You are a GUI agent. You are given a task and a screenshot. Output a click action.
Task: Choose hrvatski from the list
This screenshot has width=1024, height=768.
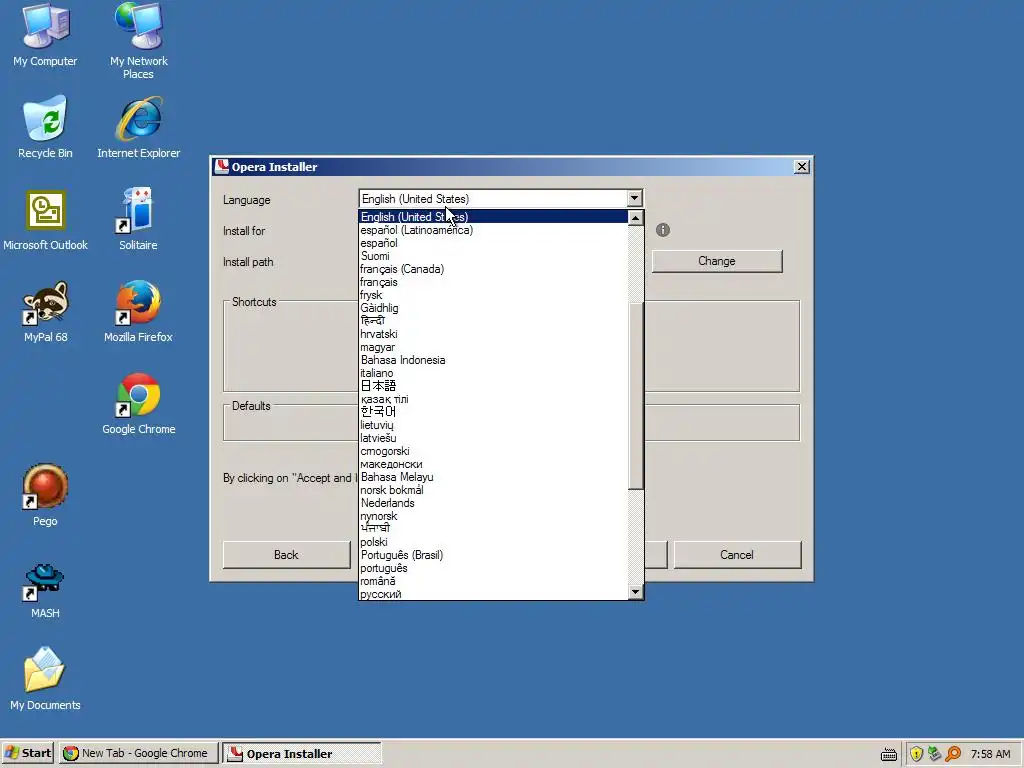[x=493, y=334]
